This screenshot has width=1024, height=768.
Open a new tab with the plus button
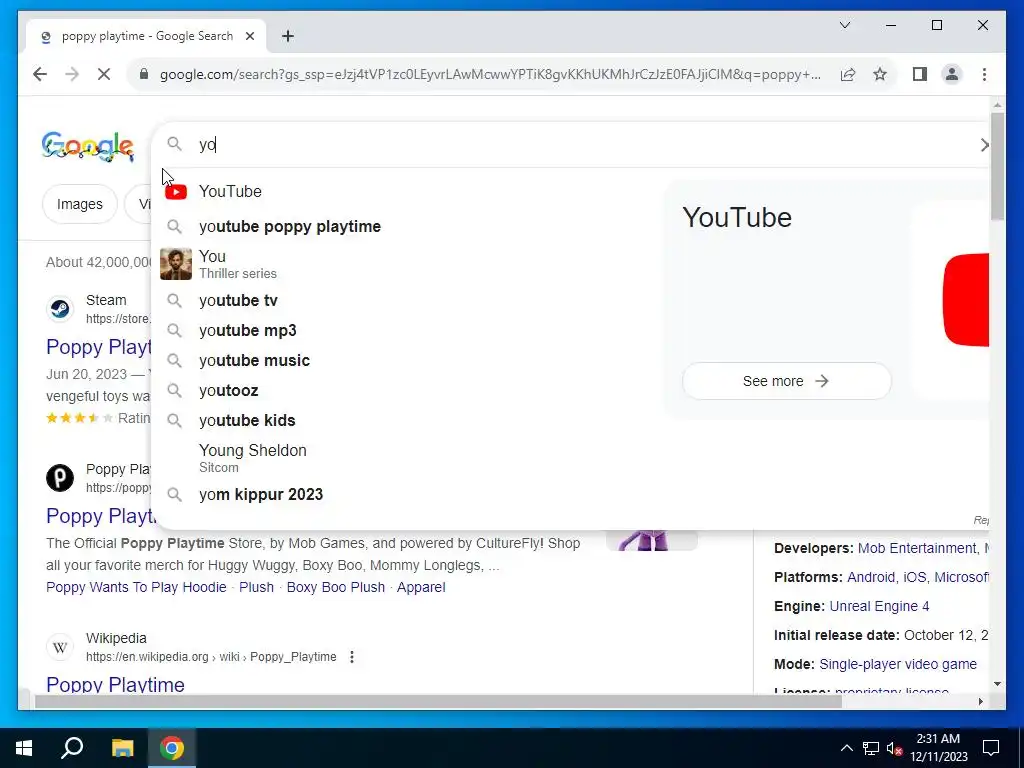tap(288, 36)
